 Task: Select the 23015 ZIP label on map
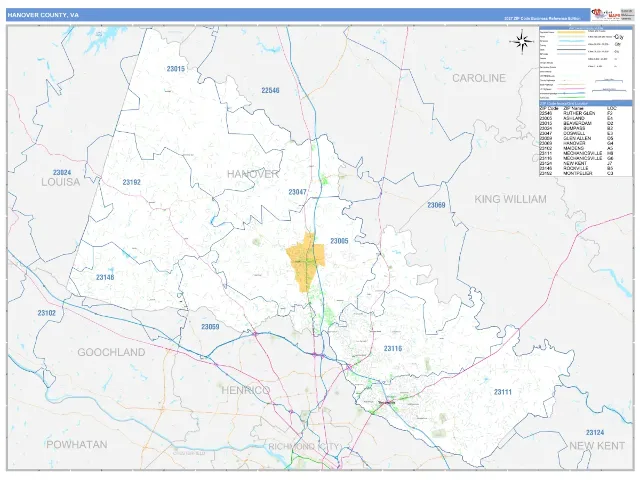coord(176,69)
